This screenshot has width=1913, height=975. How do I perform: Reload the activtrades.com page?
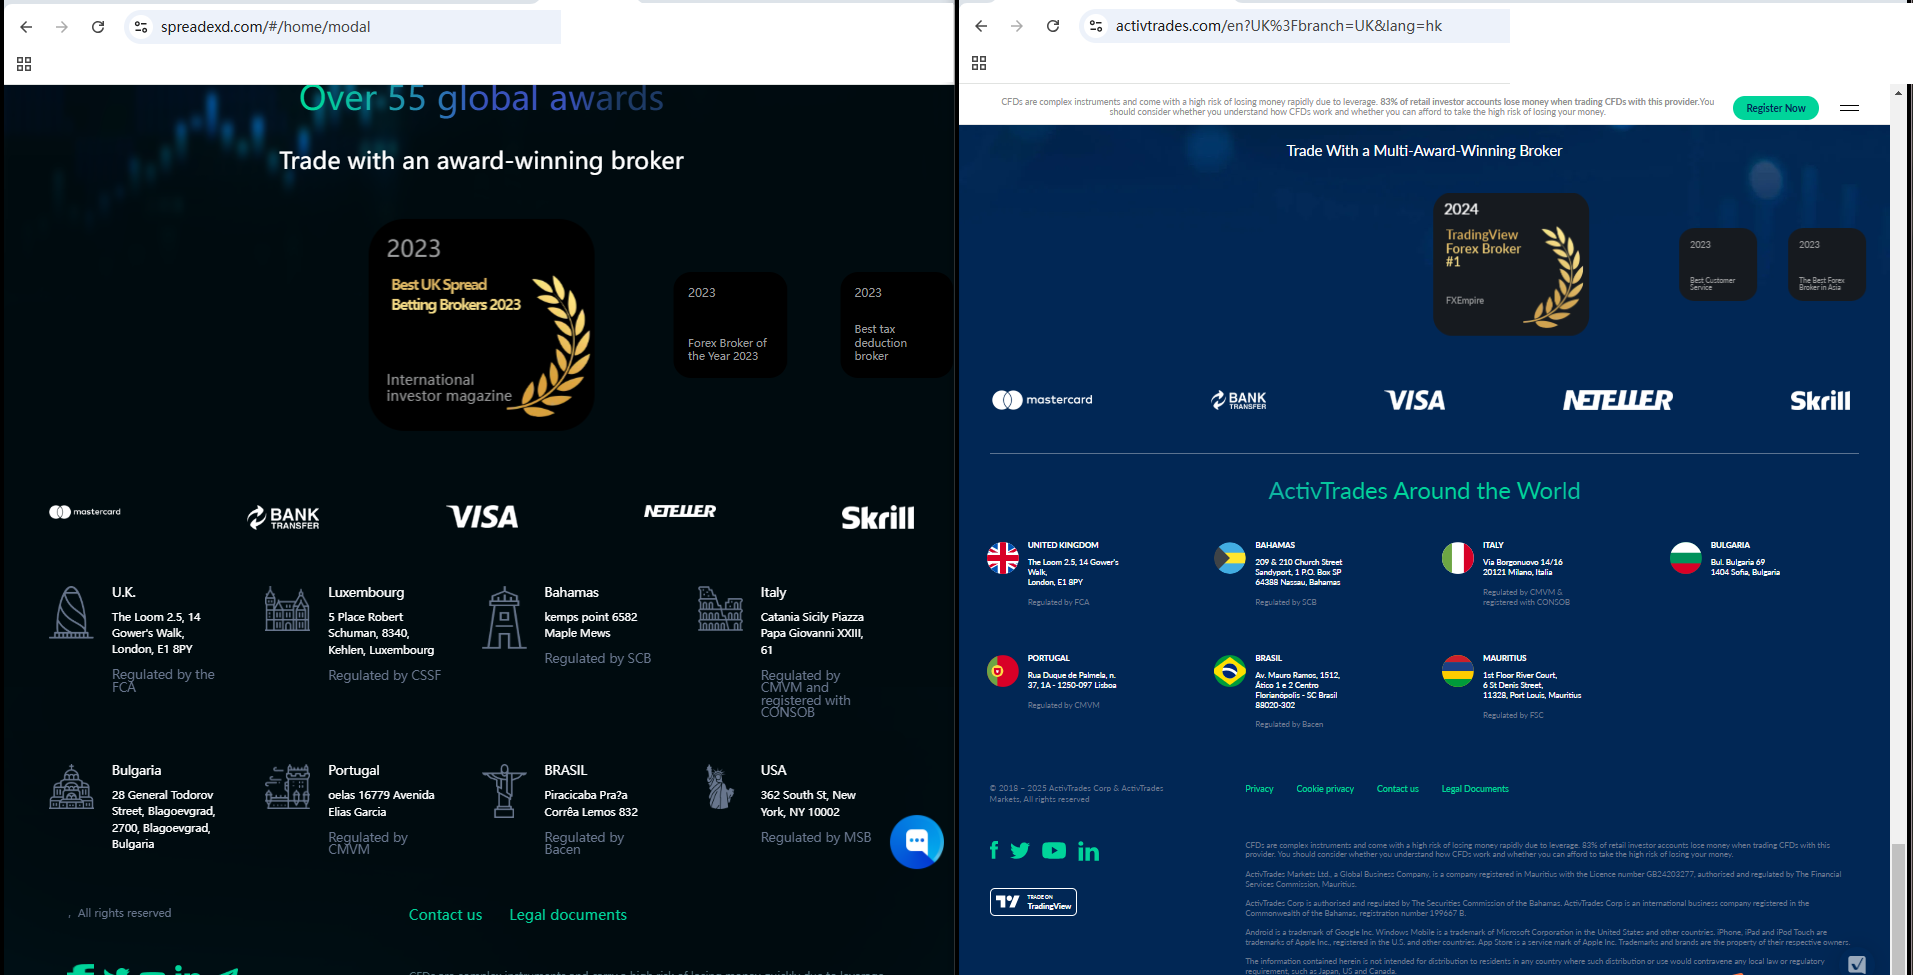(1053, 26)
